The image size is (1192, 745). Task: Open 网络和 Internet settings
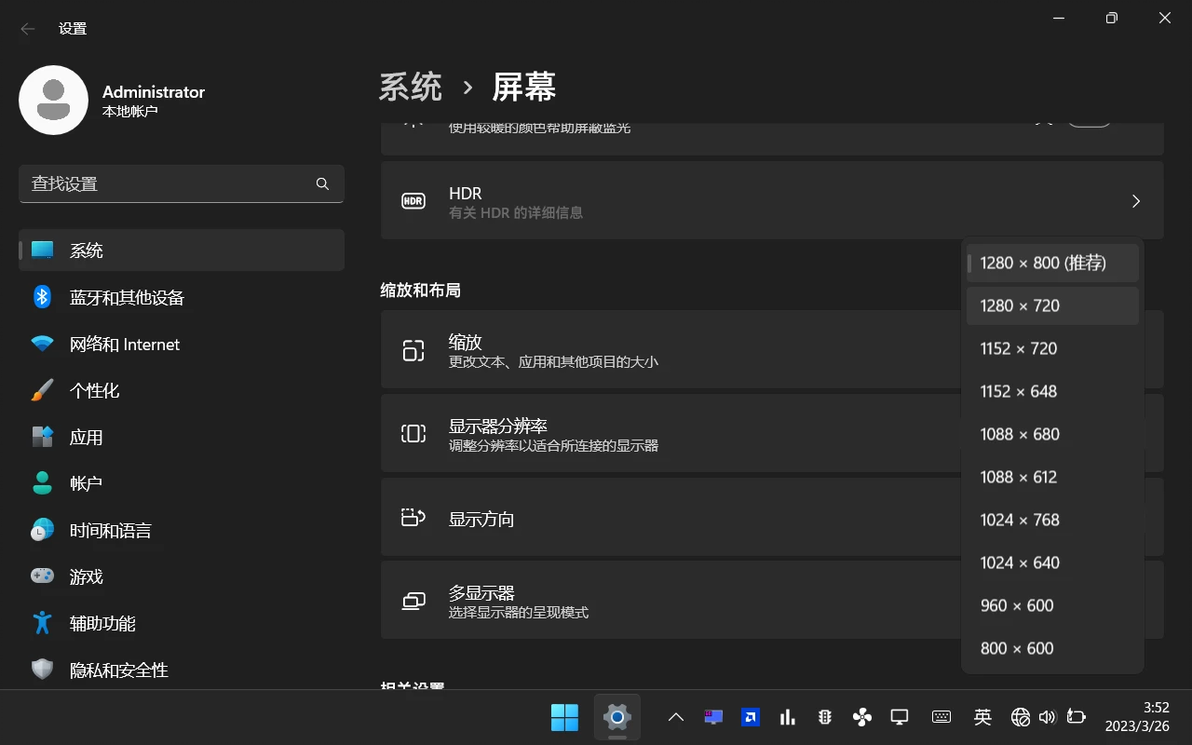pos(181,344)
